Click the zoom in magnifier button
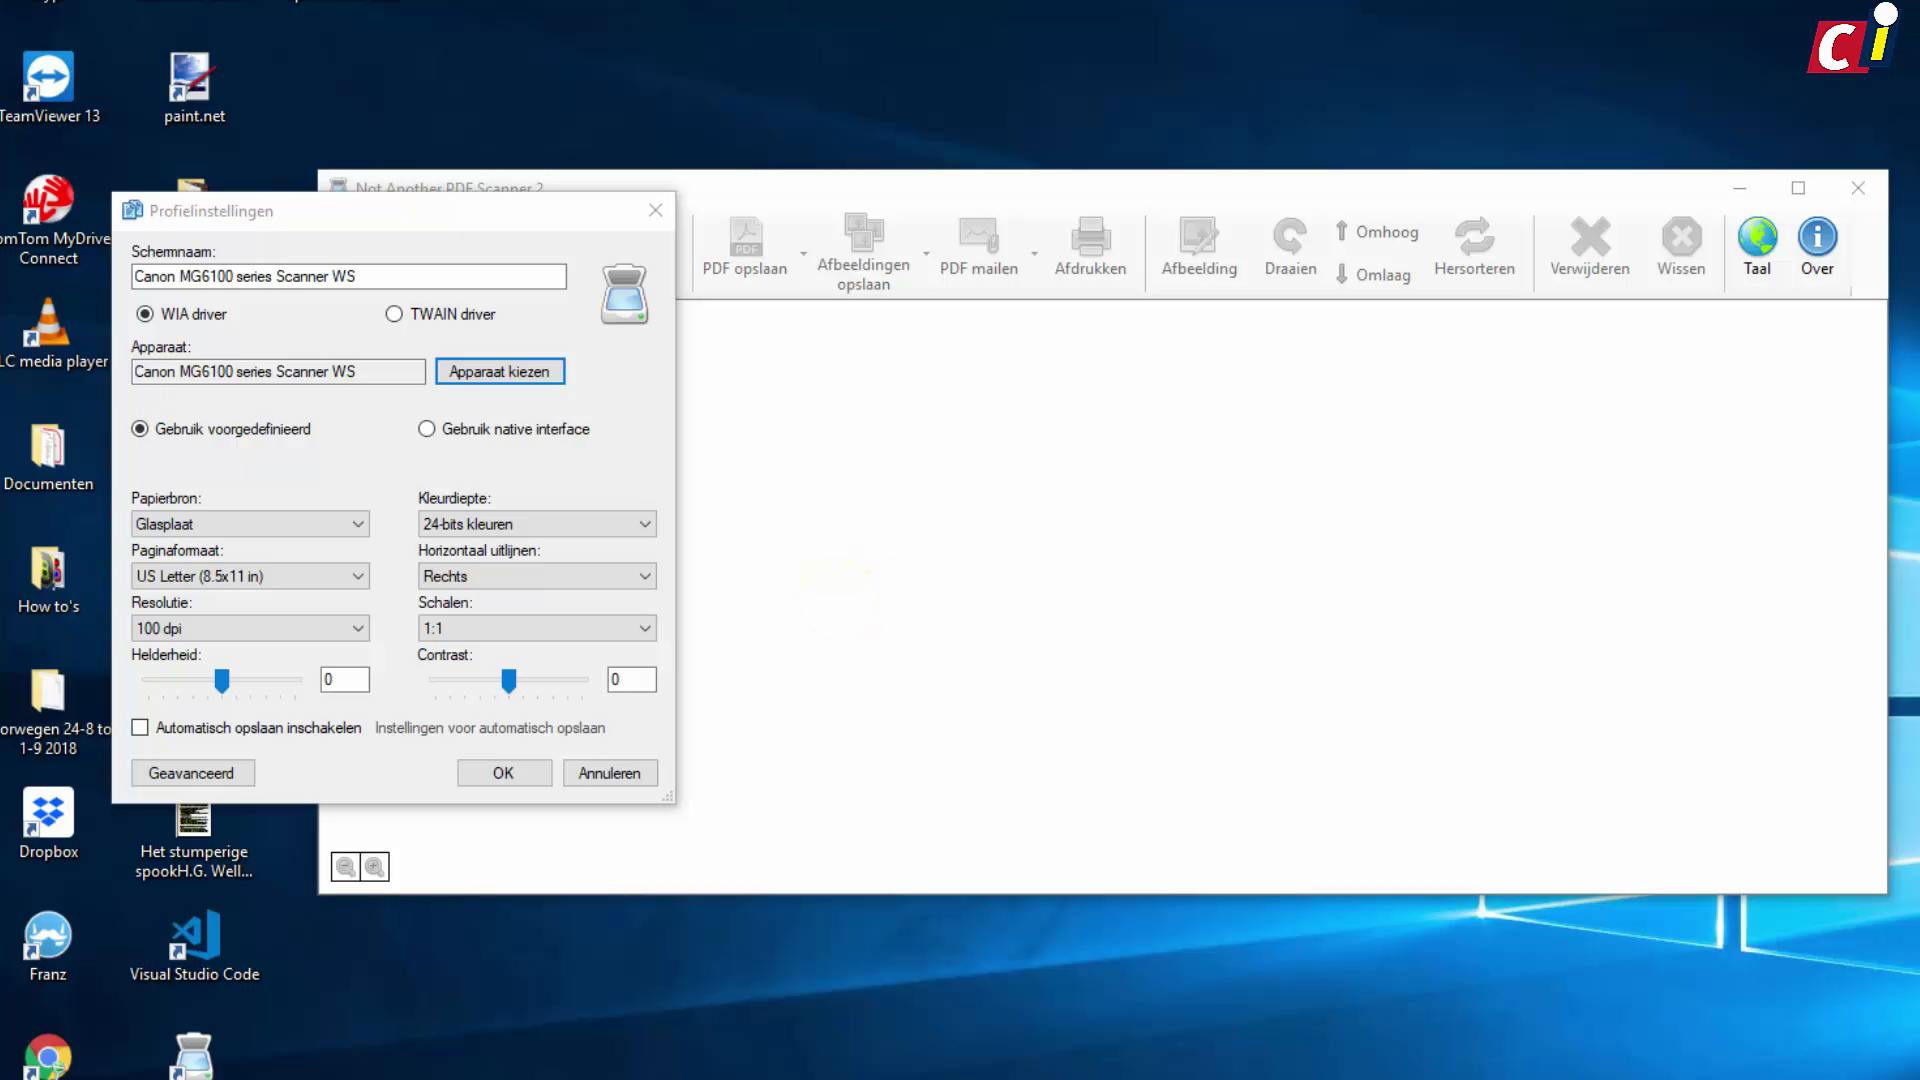Viewport: 1920px width, 1080px height. [375, 867]
